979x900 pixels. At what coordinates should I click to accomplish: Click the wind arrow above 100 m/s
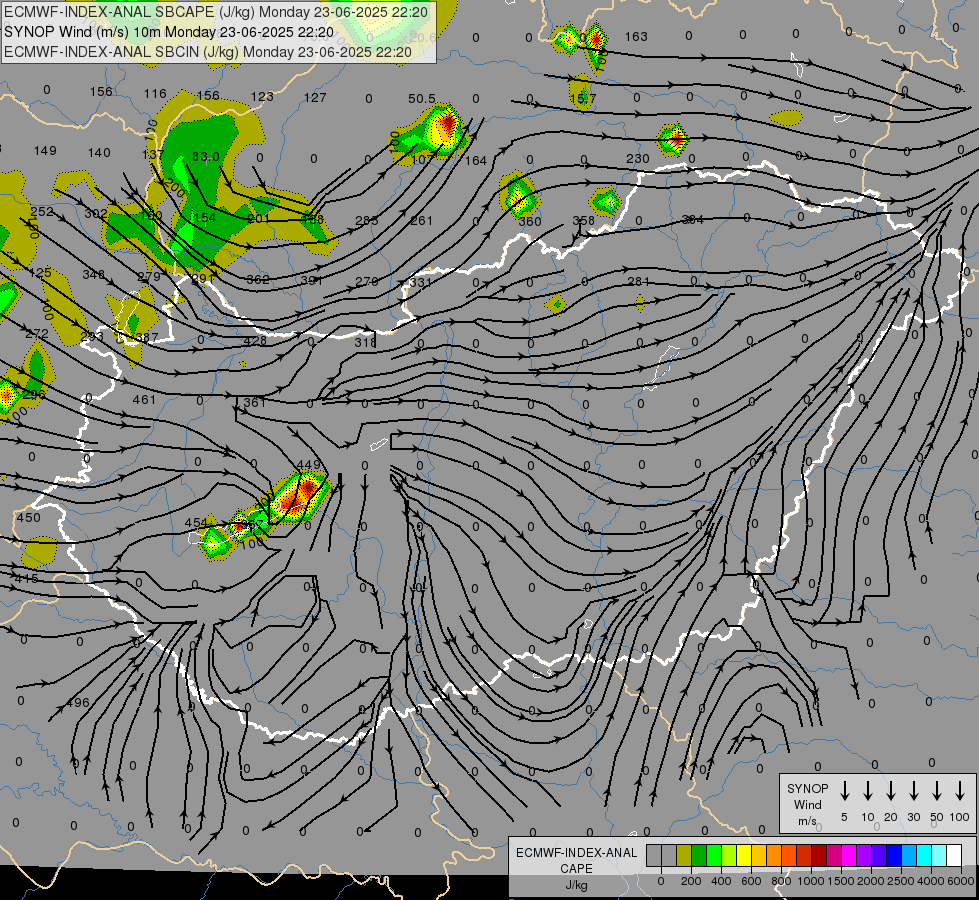pyautogui.click(x=960, y=791)
